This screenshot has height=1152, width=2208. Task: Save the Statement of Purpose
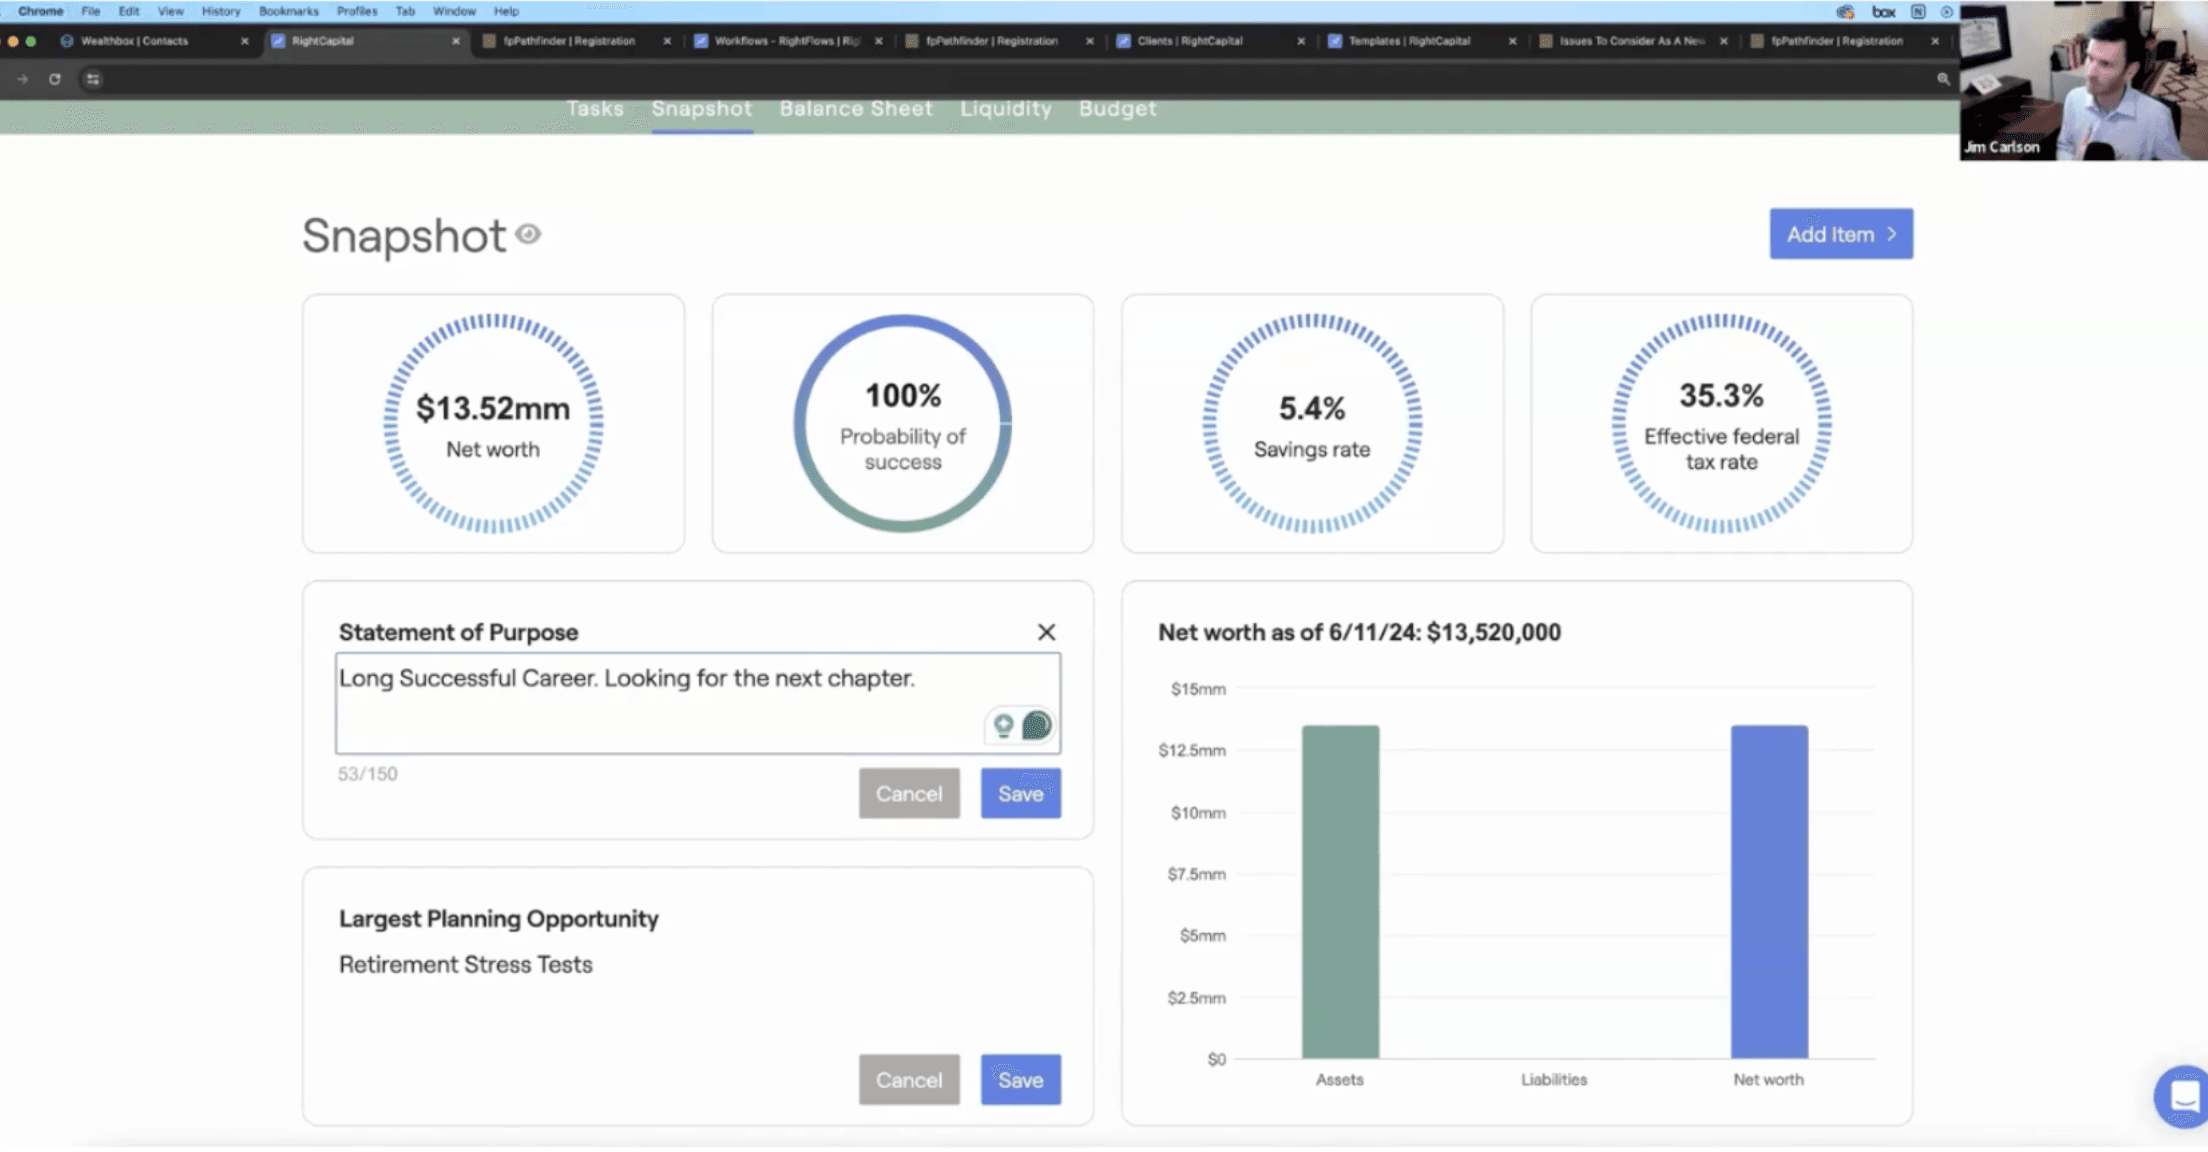[x=1020, y=793]
